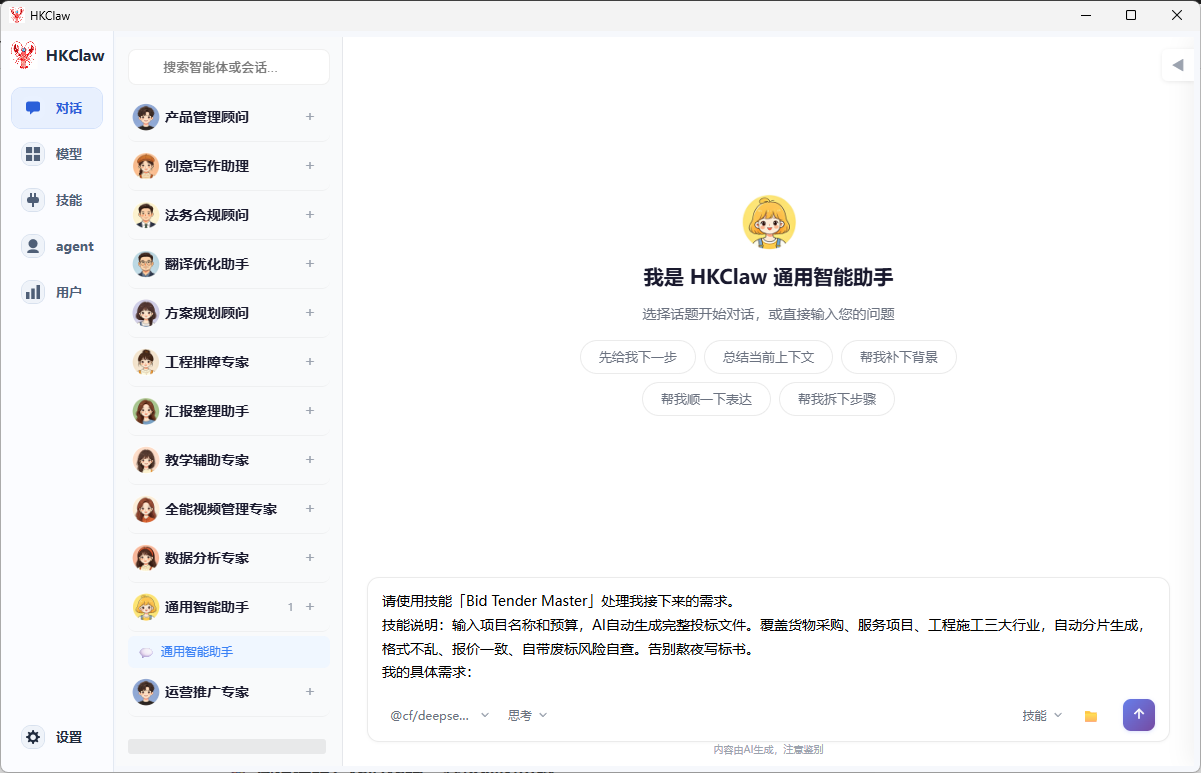Screen dimensions: 1201x773
Task: Add a new chat for 汇报整理助手
Action: pyautogui.click(x=310, y=411)
